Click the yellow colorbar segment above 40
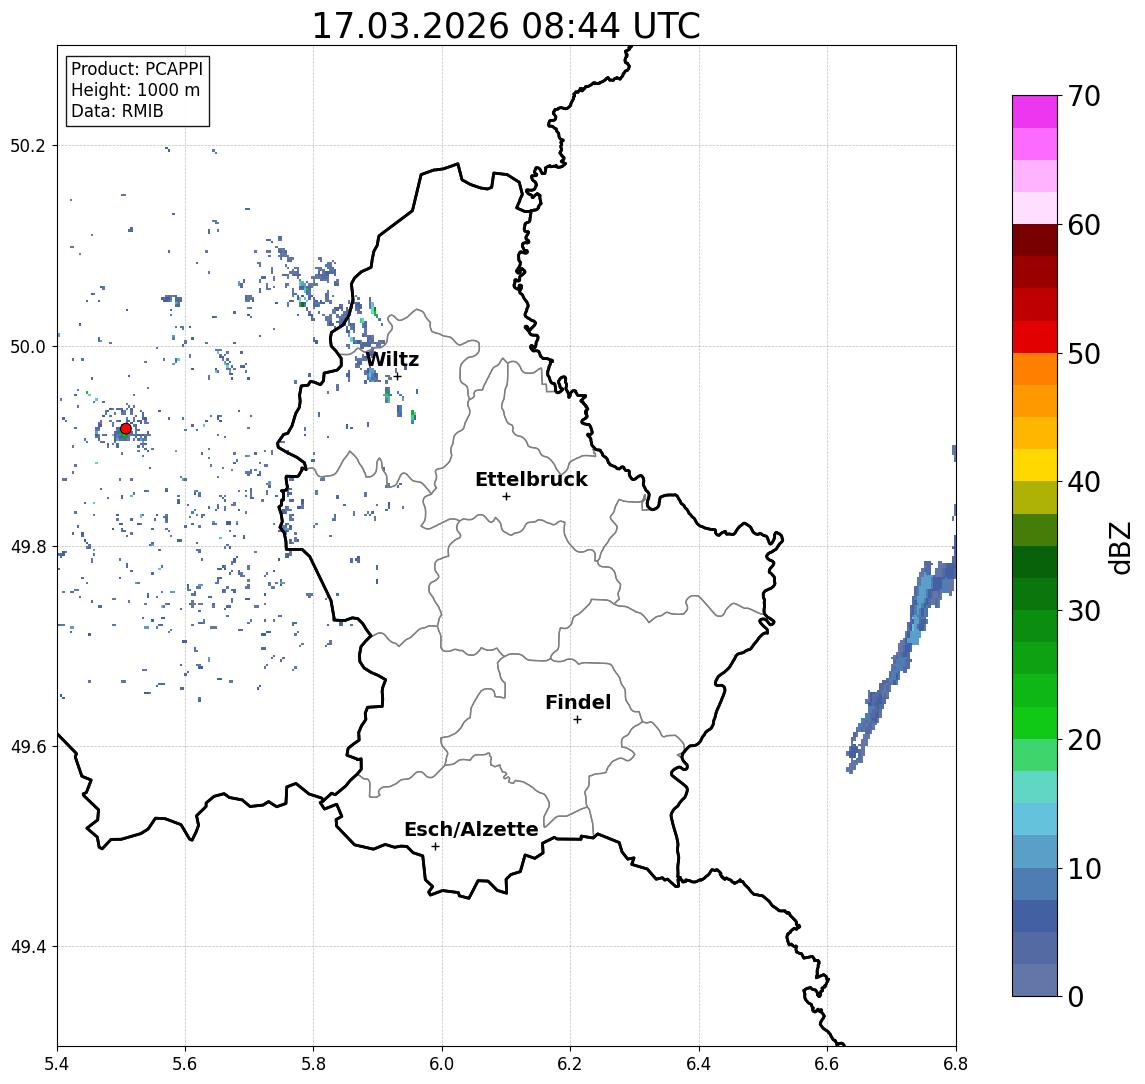The image size is (1145, 1084). 1035,465
